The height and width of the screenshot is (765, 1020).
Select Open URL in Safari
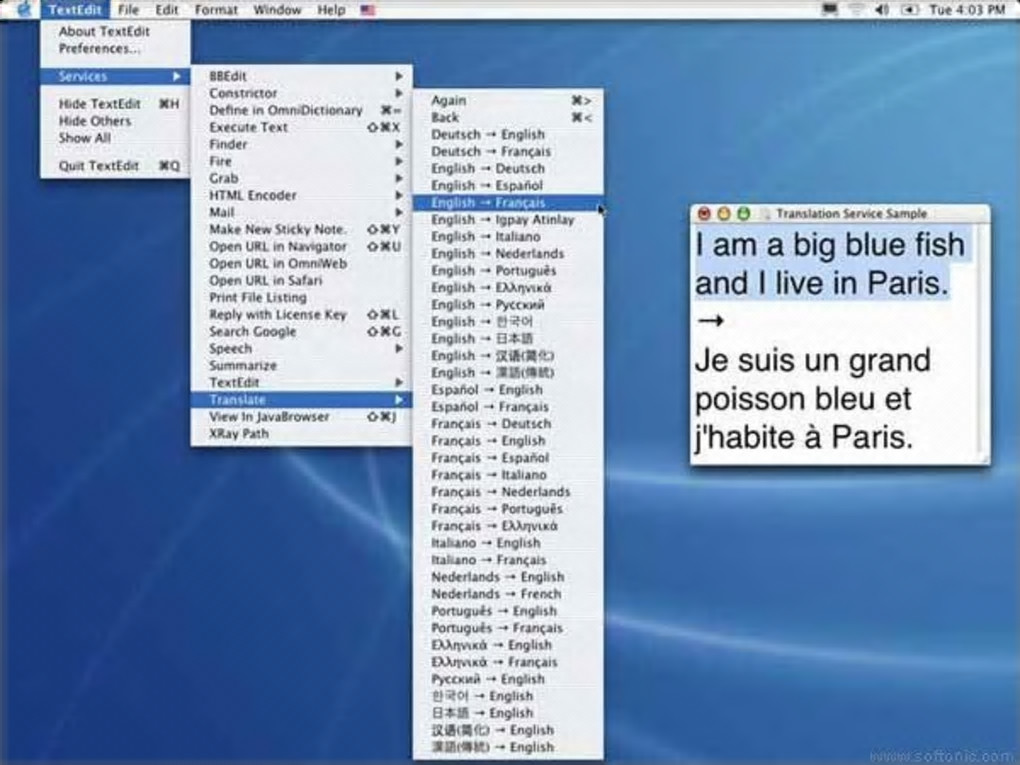click(301, 280)
